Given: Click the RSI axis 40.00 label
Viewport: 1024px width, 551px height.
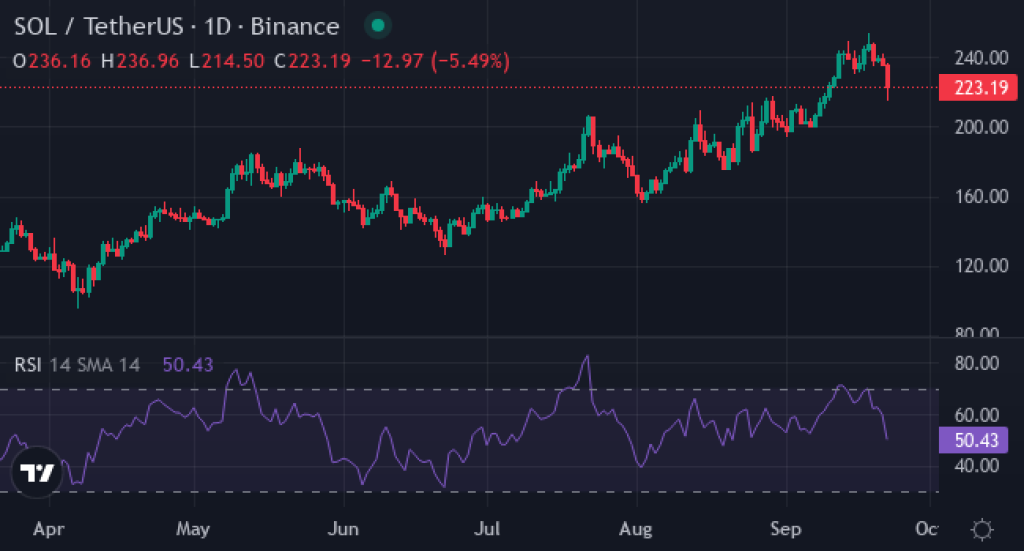Looking at the screenshot, I should click(x=976, y=465).
